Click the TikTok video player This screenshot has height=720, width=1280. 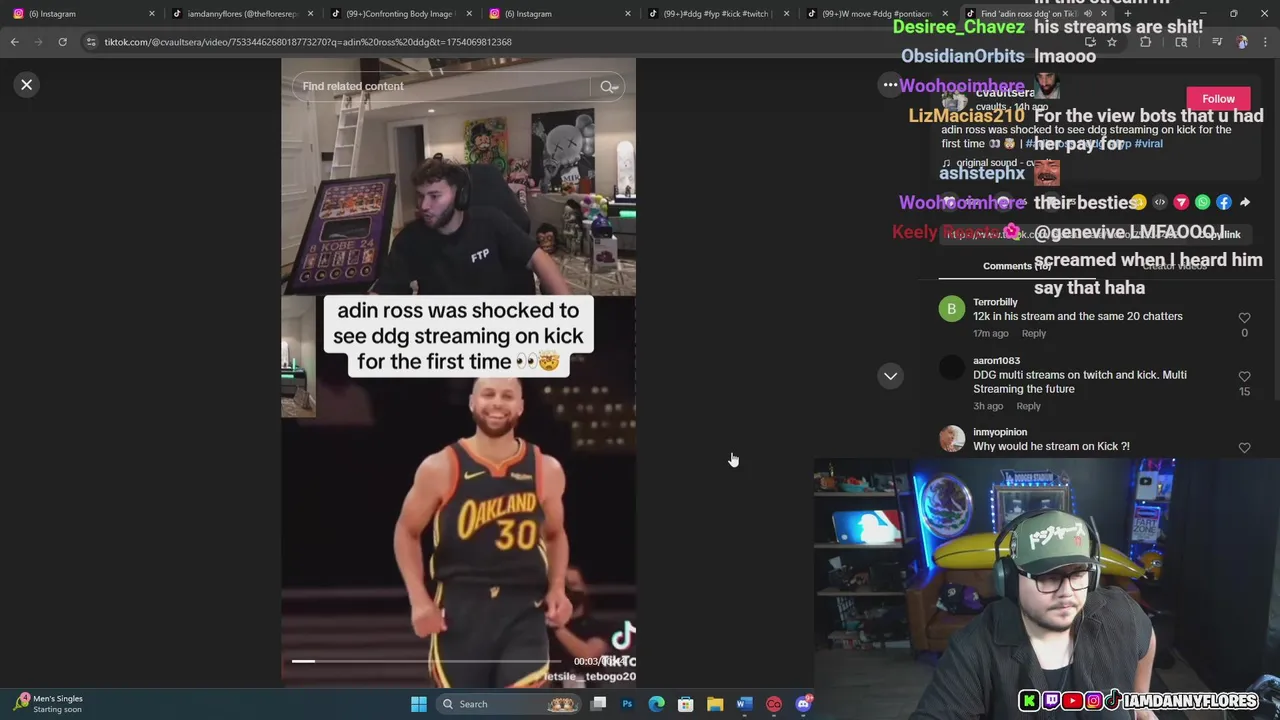[458, 372]
